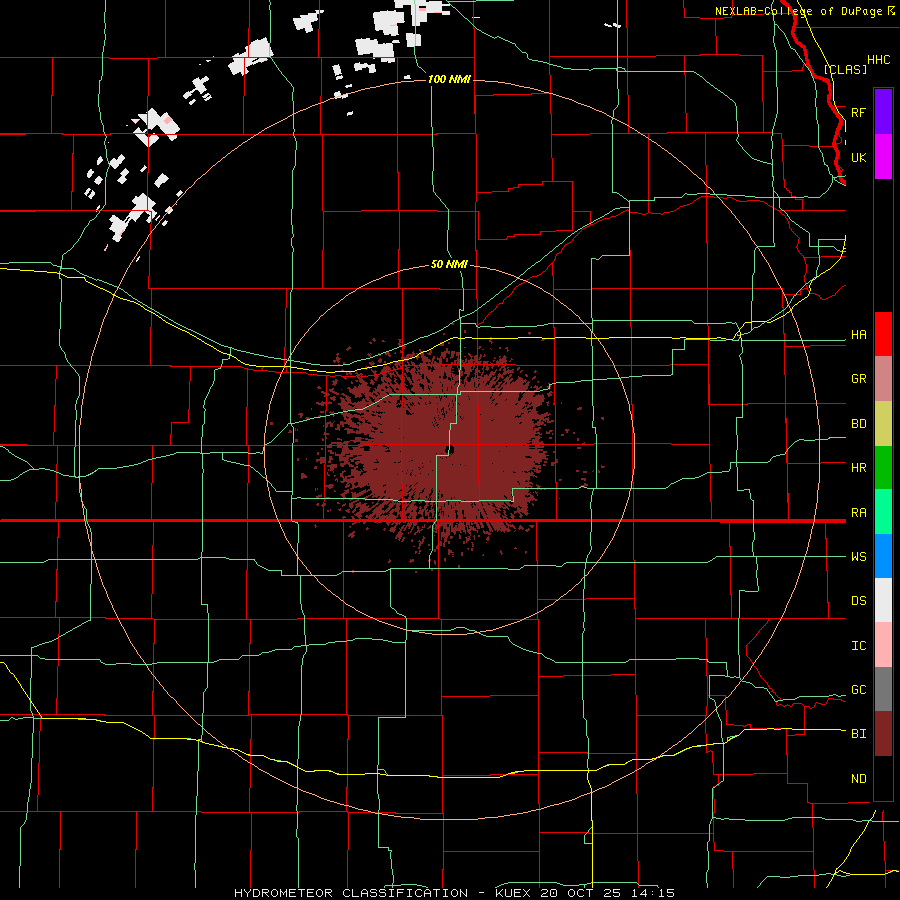Viewport: 900px width, 900px height.
Task: Click the HR legend label
Action: click(858, 467)
